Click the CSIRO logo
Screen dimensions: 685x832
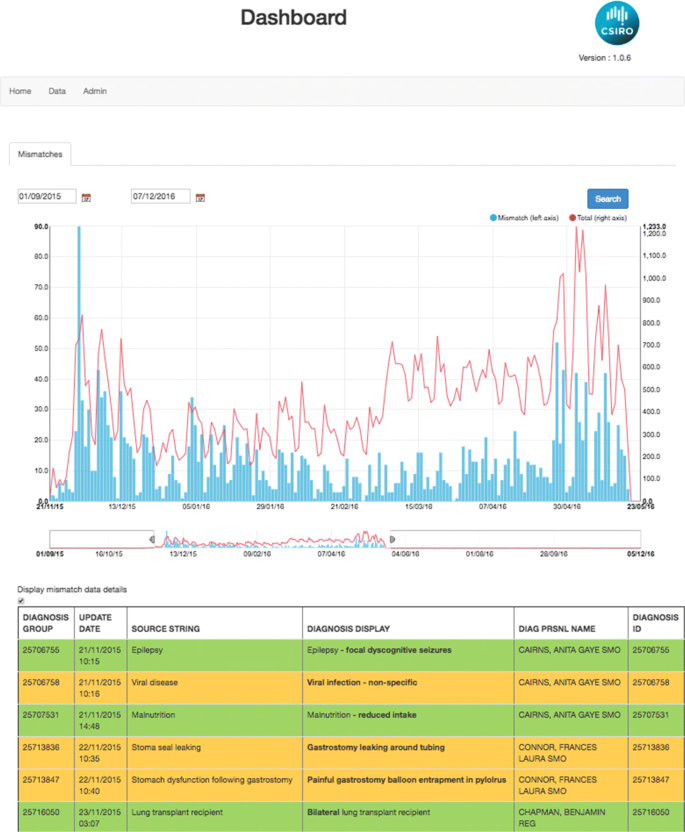(x=615, y=25)
